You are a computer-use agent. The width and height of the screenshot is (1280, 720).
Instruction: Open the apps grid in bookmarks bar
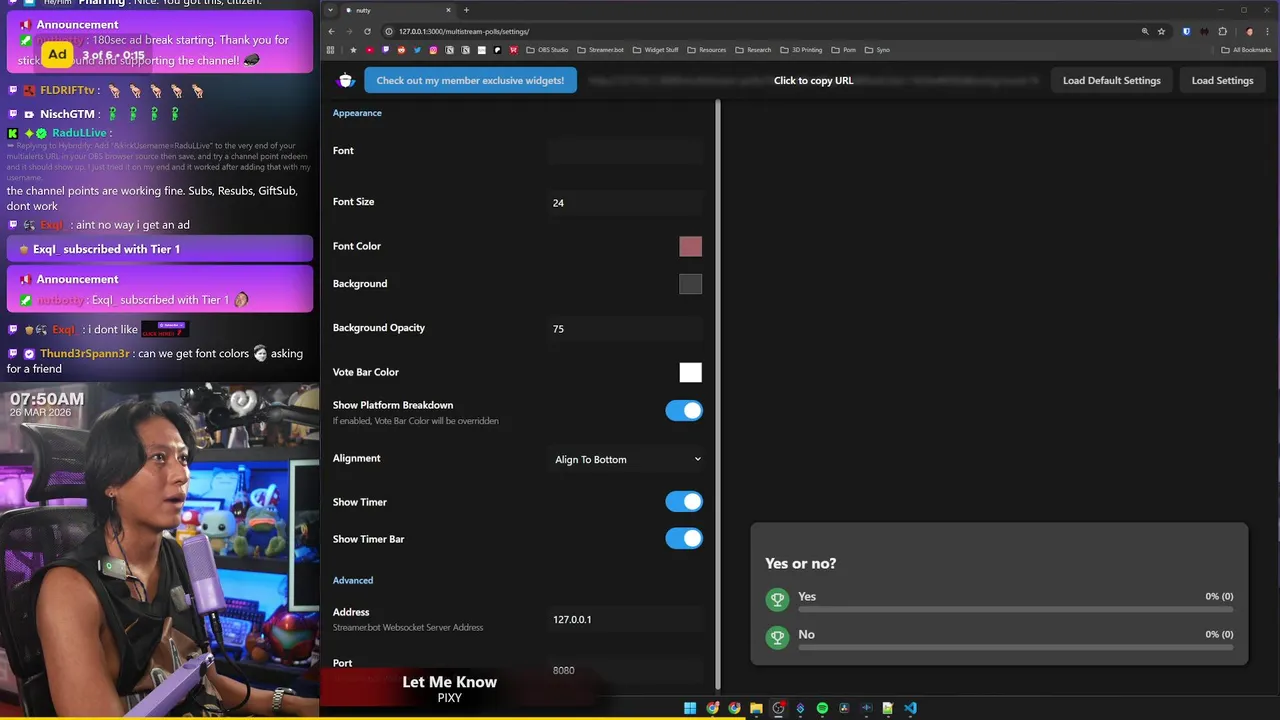(331, 50)
